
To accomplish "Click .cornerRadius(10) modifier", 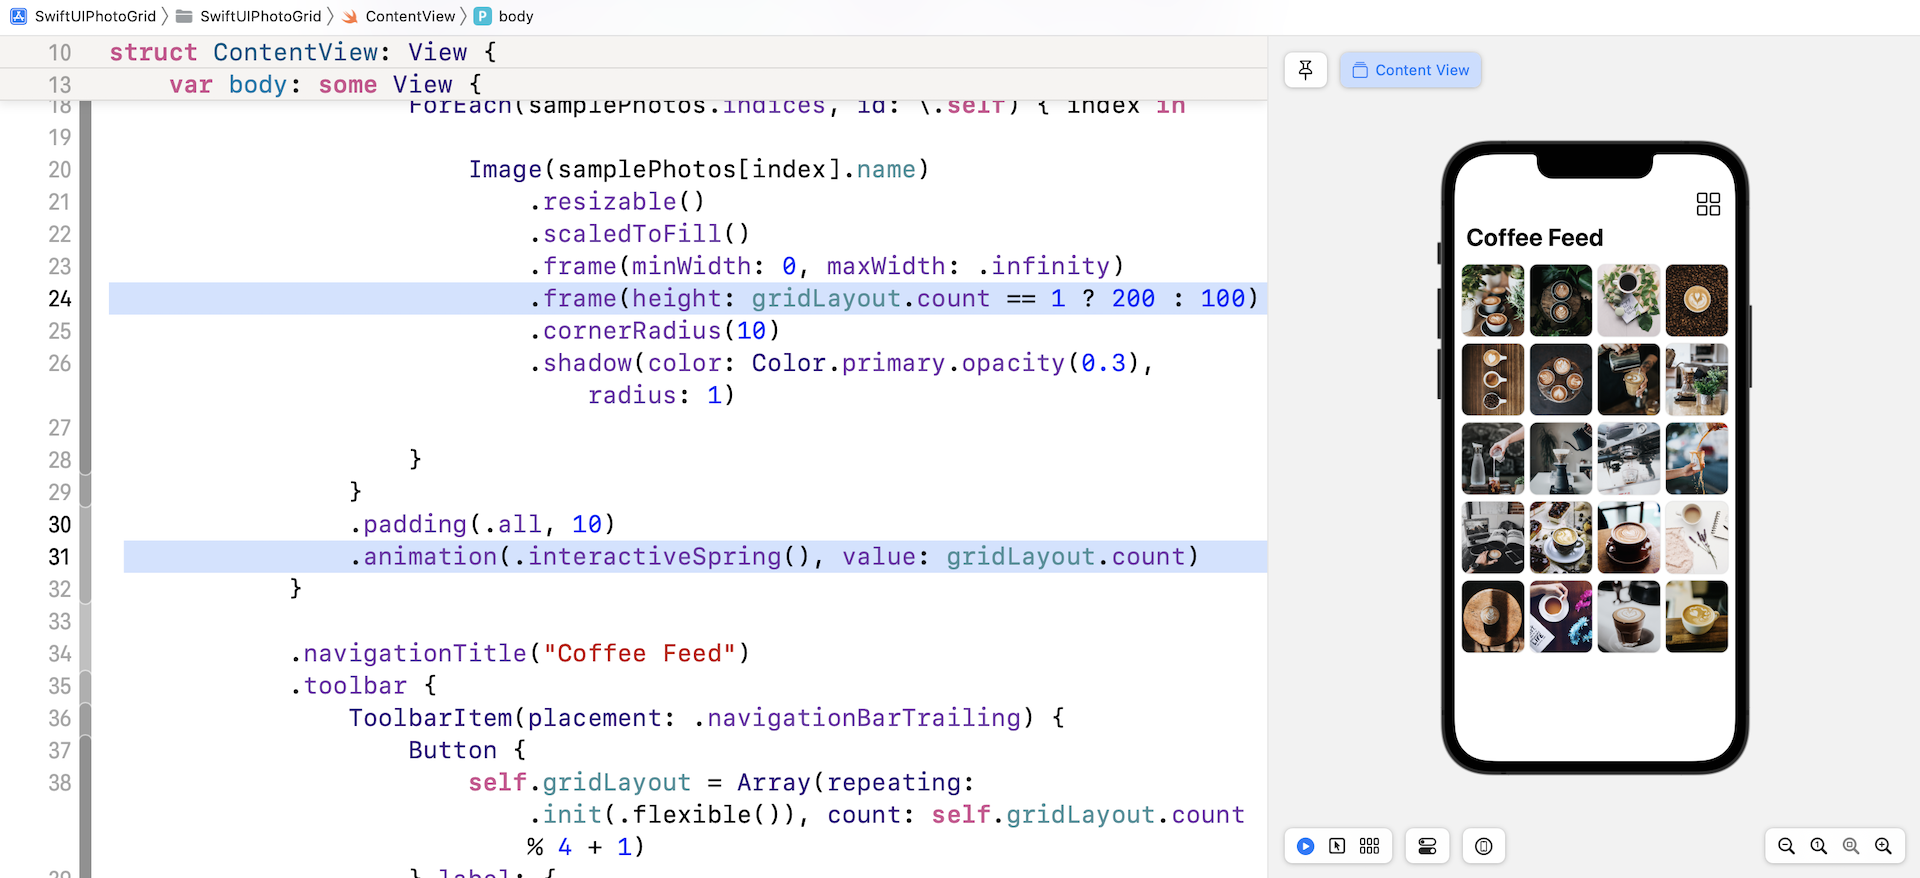I will pyautogui.click(x=654, y=331).
